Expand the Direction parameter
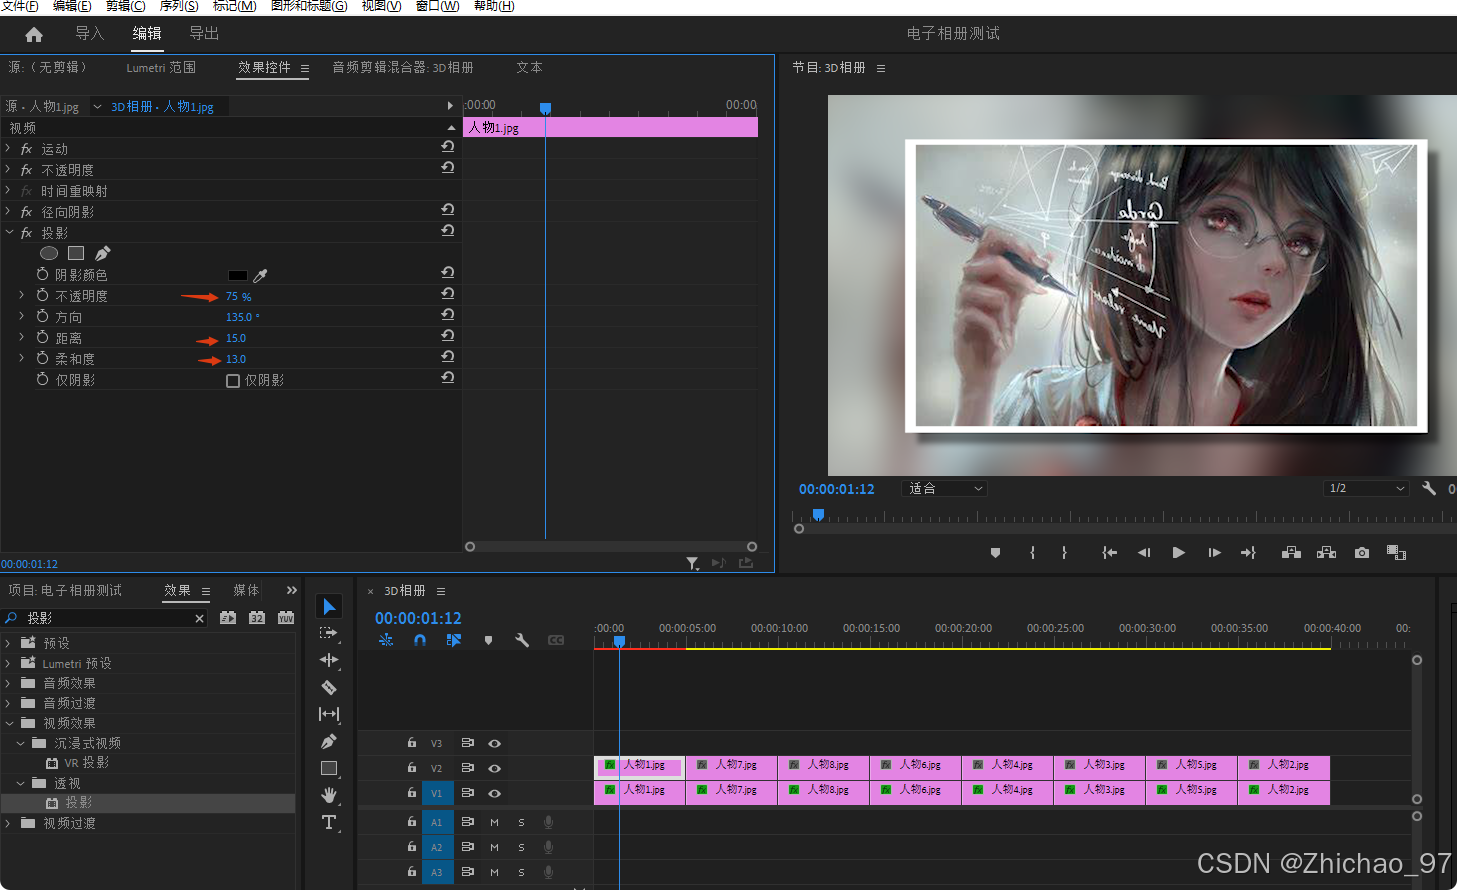 (21, 316)
